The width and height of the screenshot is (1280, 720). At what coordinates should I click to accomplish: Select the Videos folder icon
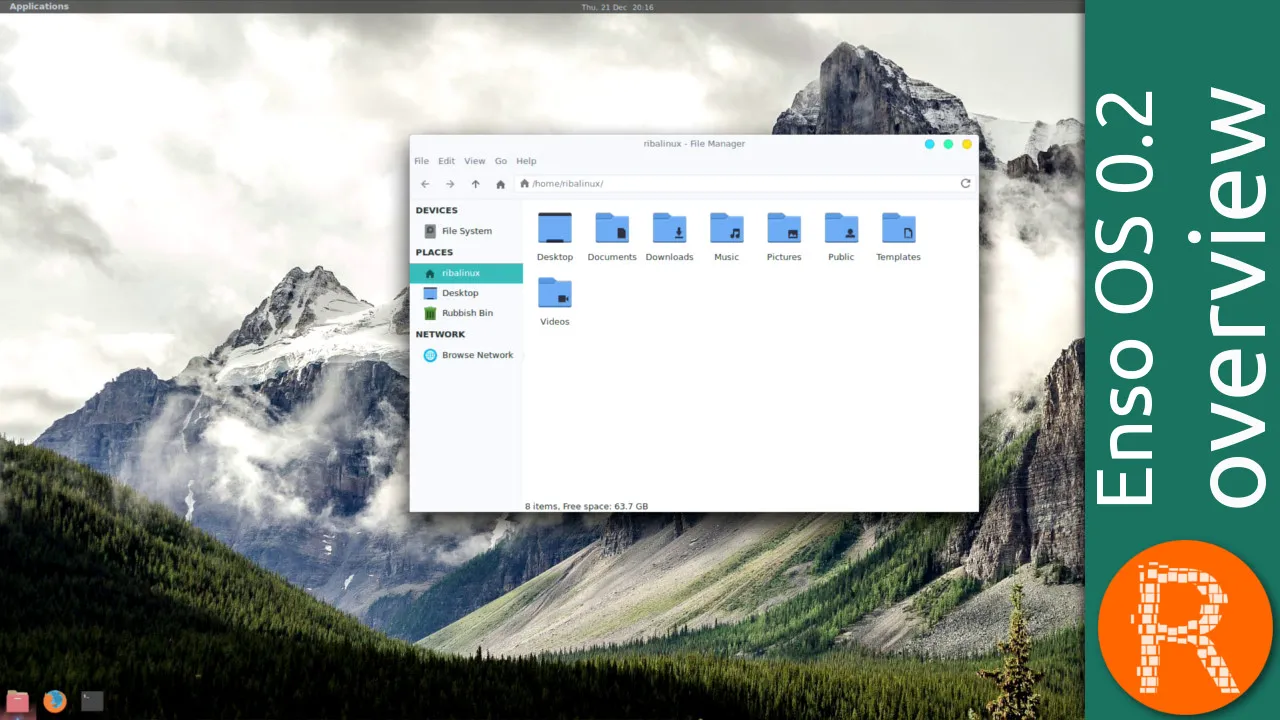(x=555, y=293)
